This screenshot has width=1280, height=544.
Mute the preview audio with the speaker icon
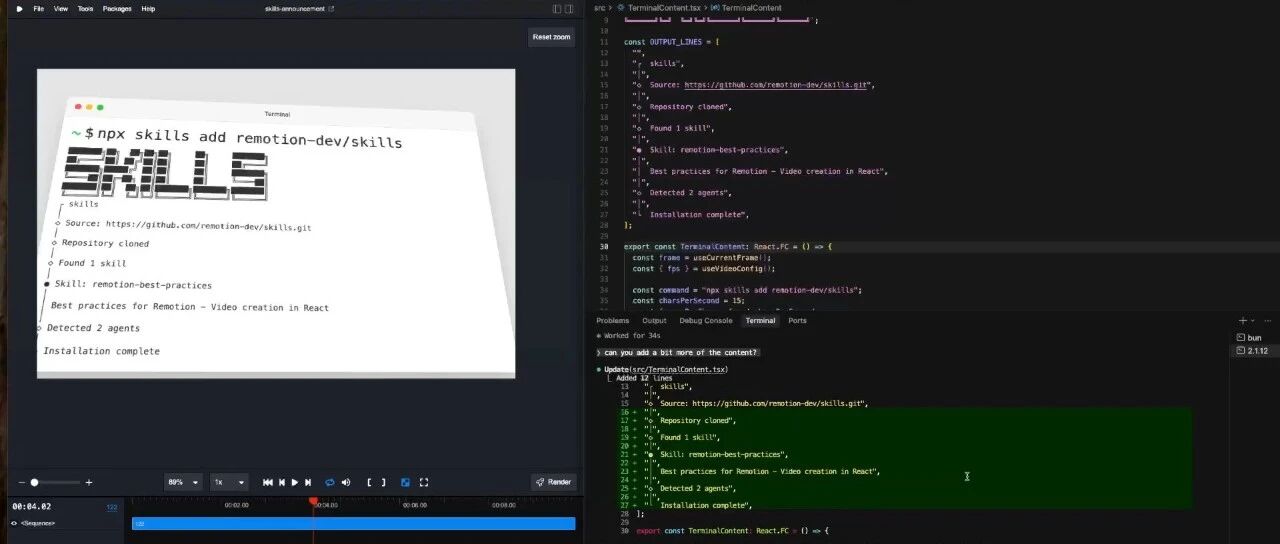tap(345, 482)
